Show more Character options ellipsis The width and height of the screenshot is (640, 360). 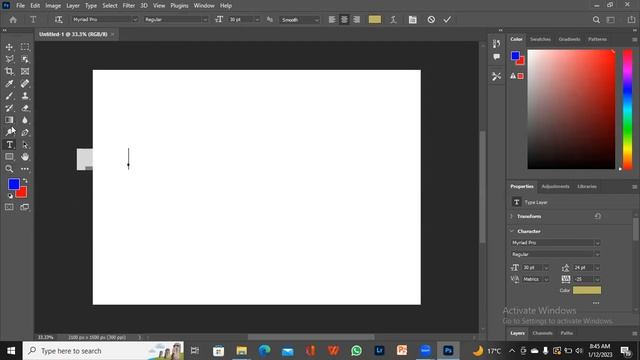point(596,303)
